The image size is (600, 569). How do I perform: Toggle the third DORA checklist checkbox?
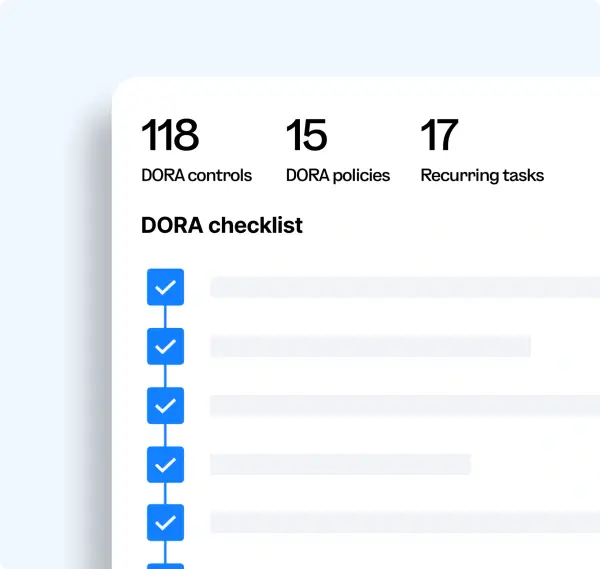[x=166, y=405]
